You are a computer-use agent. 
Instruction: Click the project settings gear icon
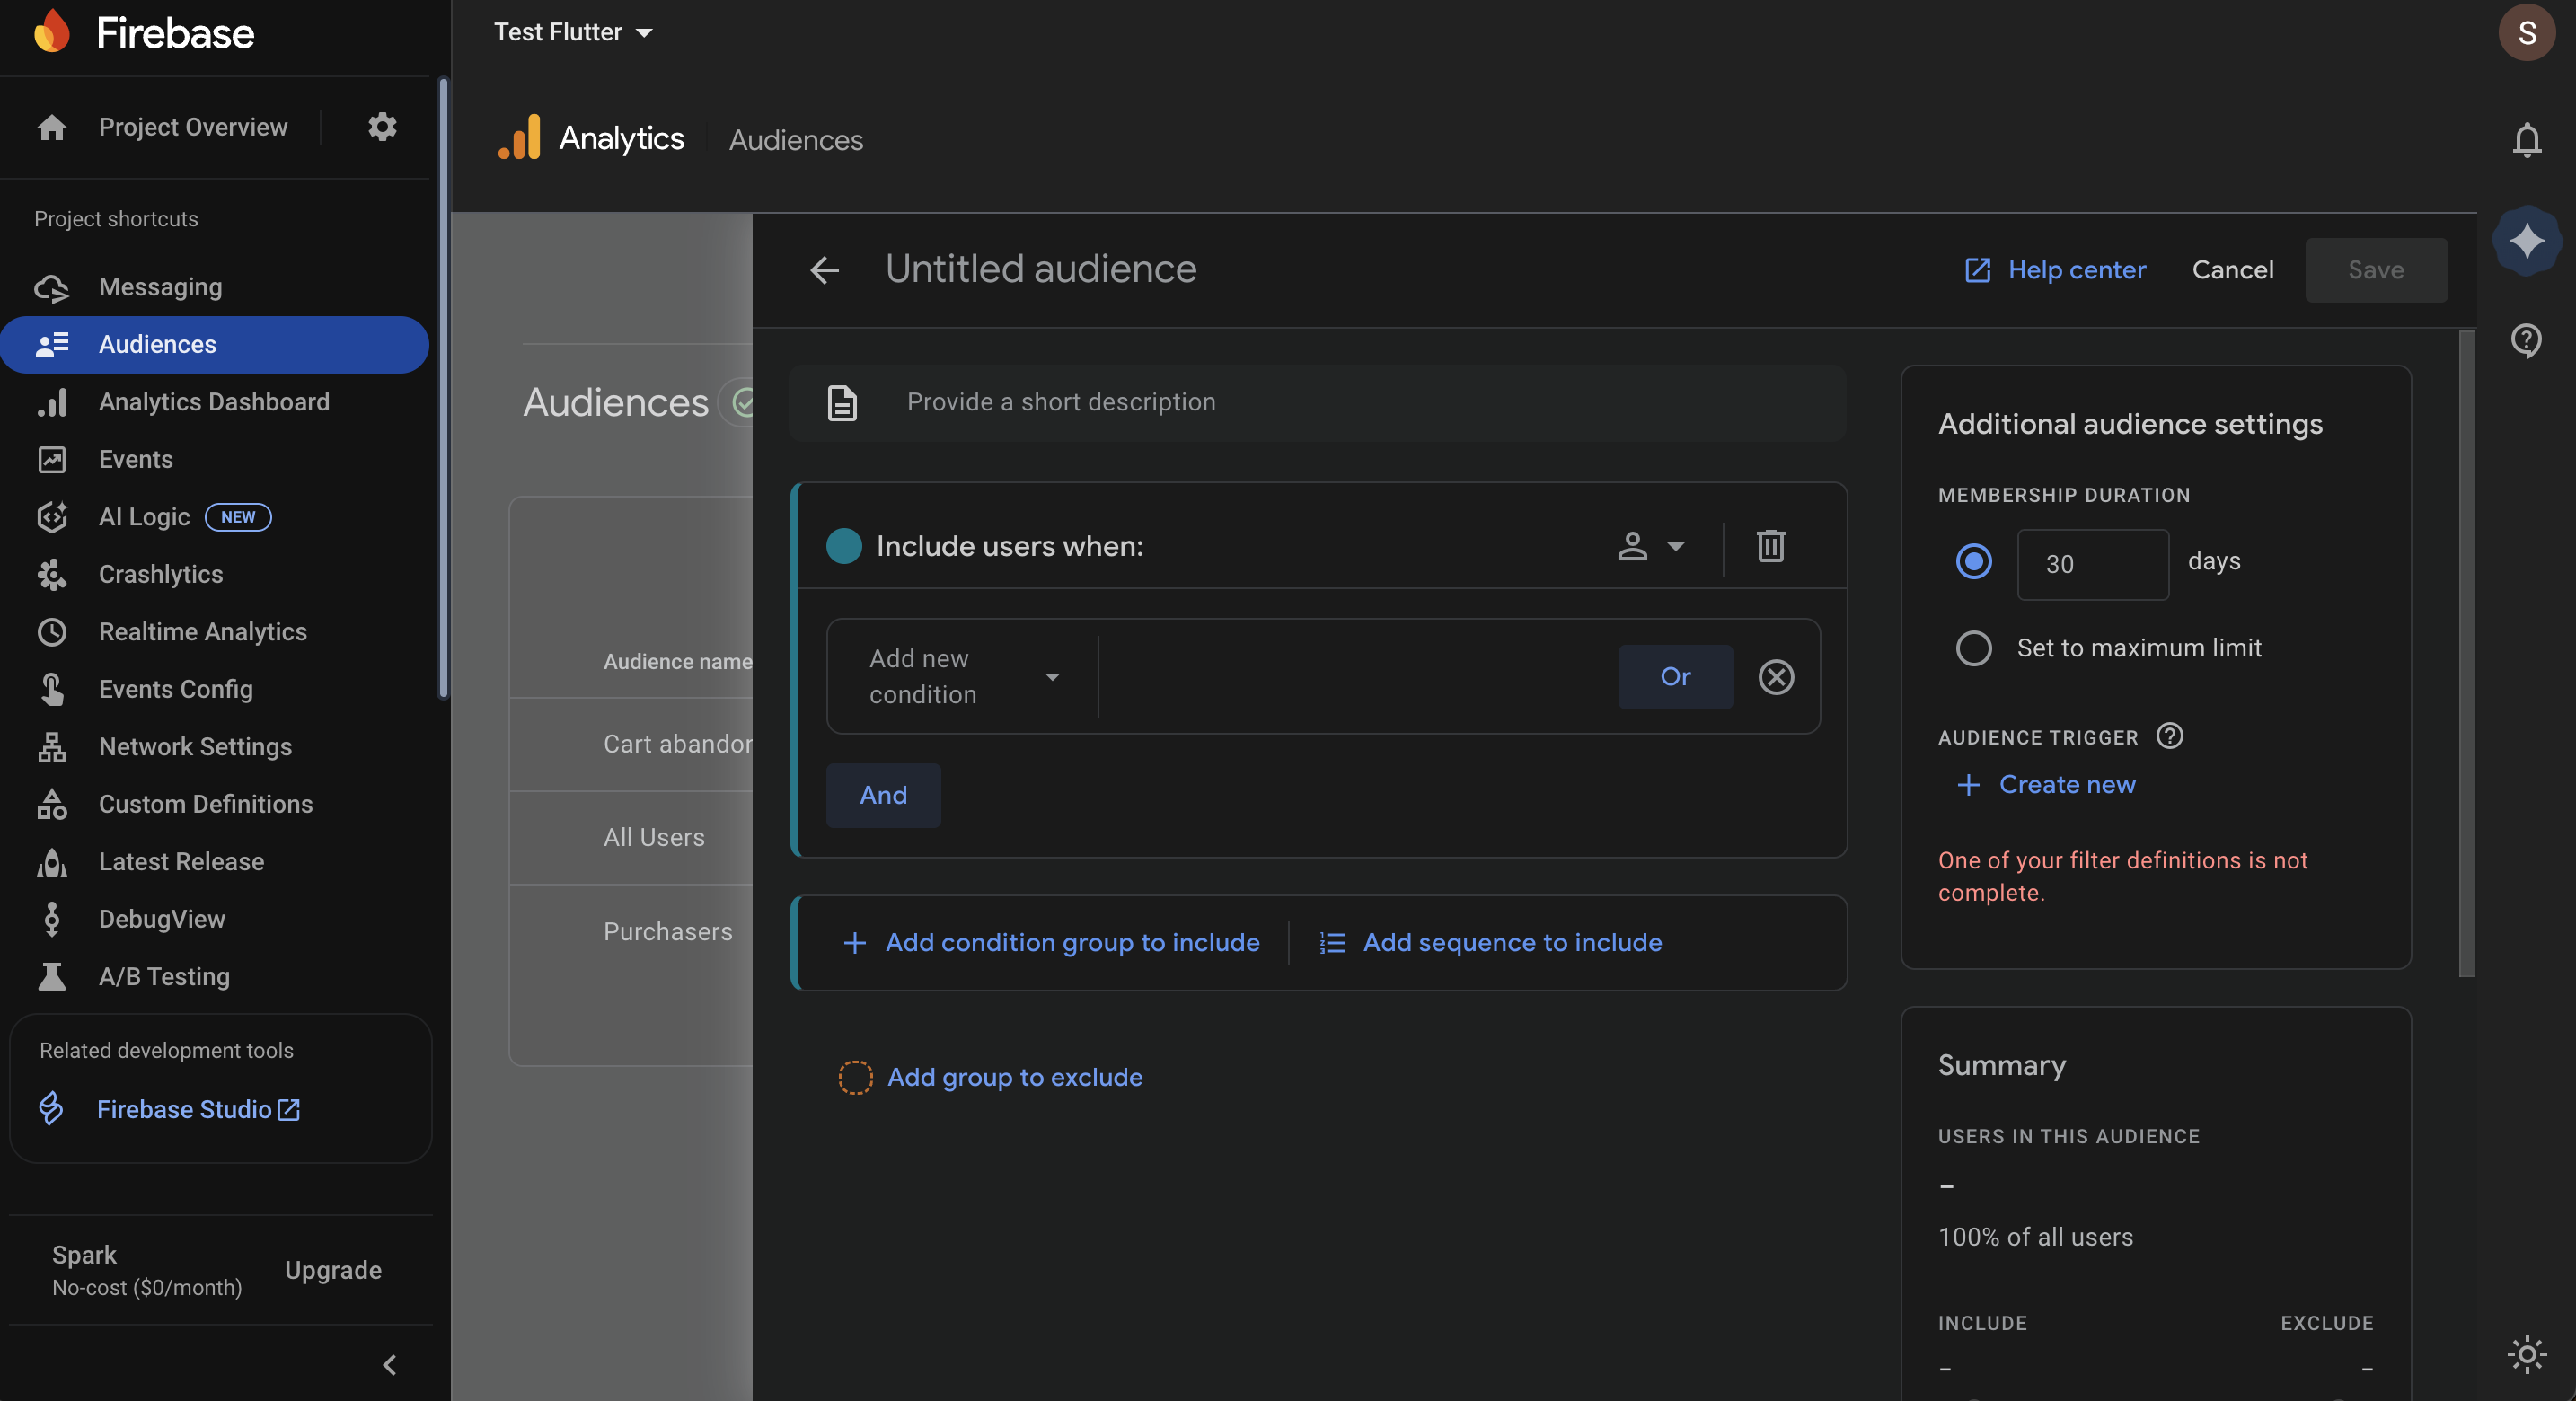coord(382,127)
